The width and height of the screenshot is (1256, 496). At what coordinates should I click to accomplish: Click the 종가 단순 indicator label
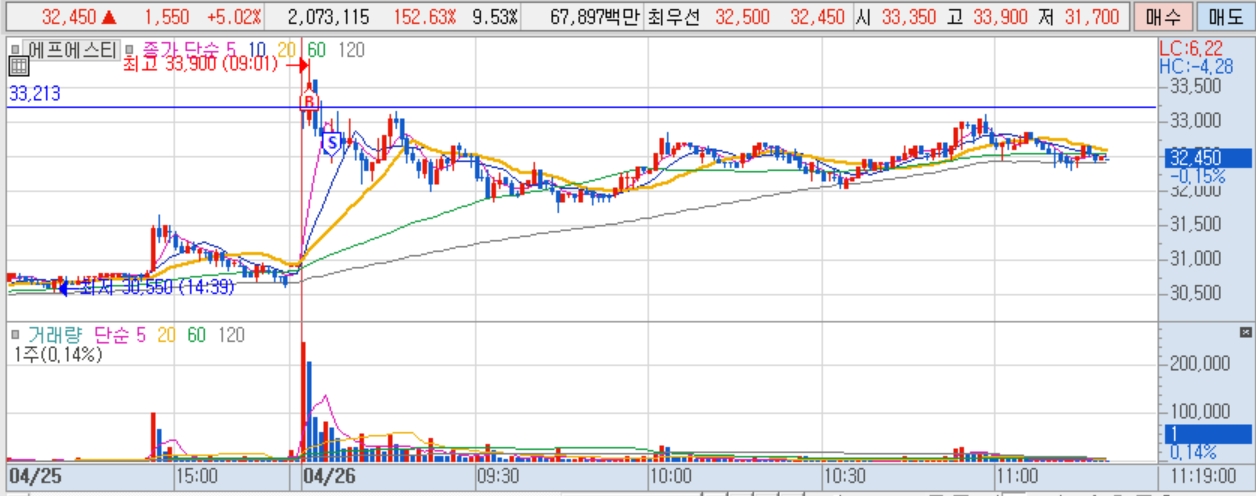(x=182, y=49)
